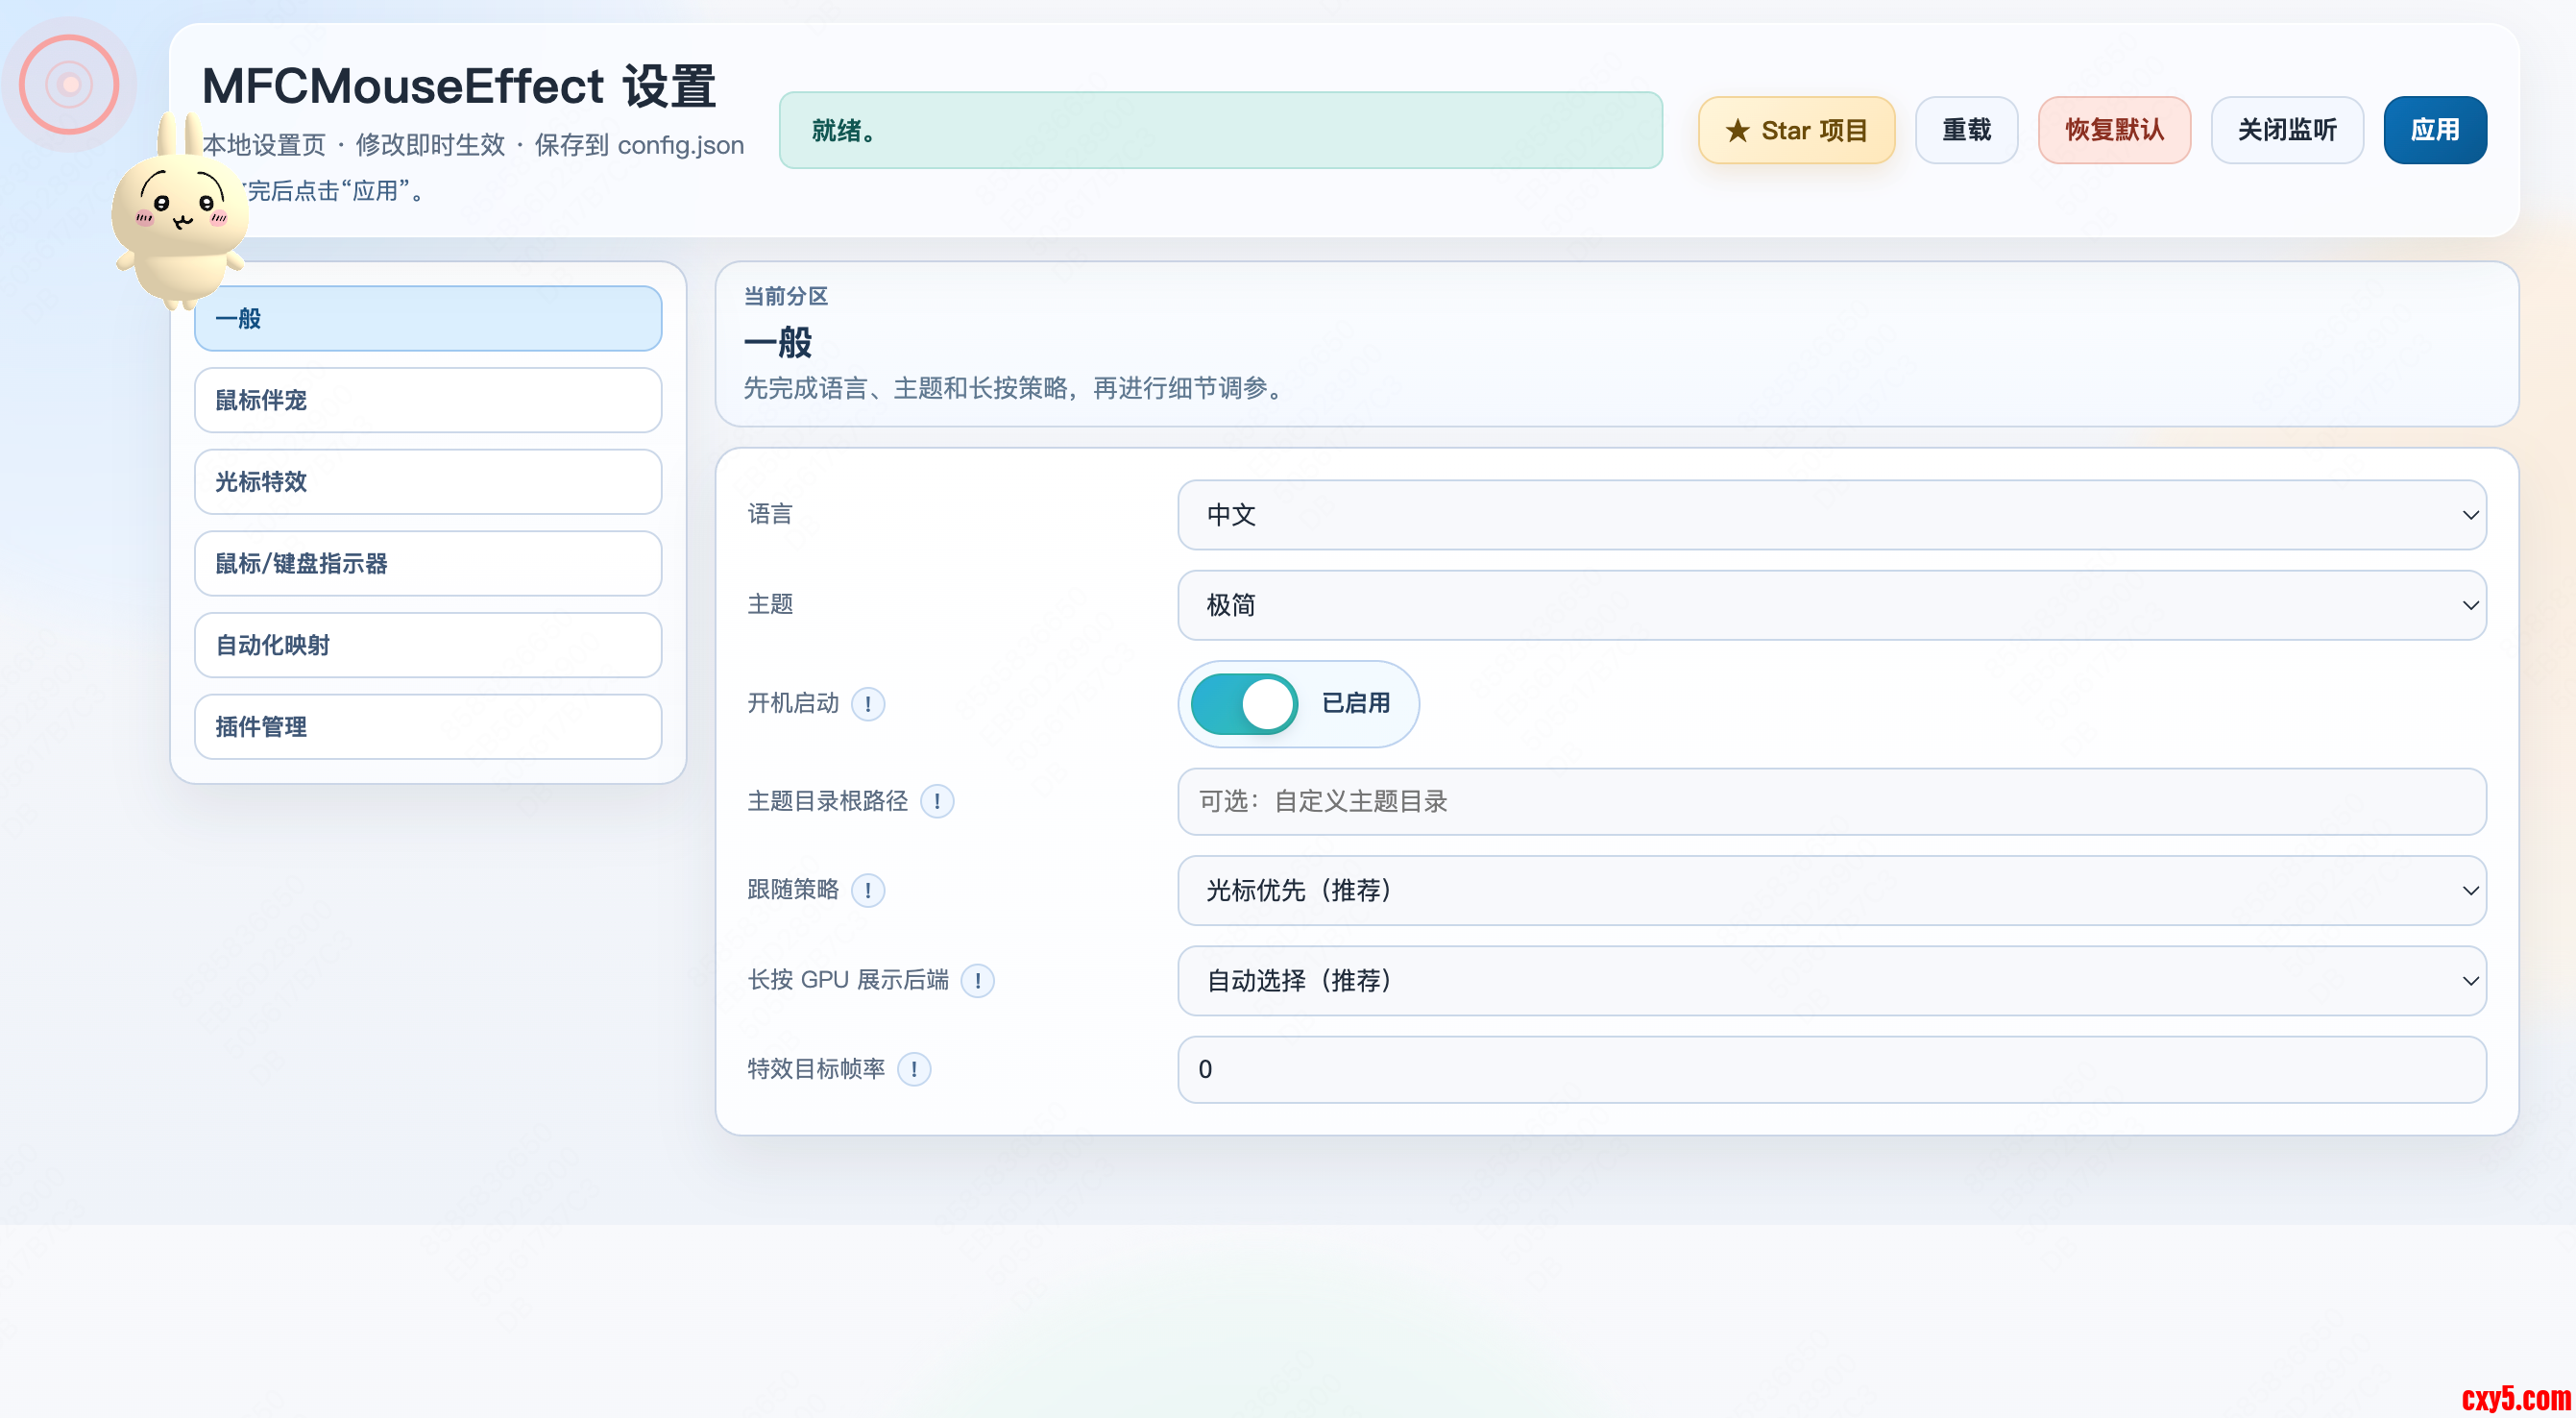Expand the 主题 dropdown showing 极简
The image size is (2576, 1418).
(x=1830, y=605)
